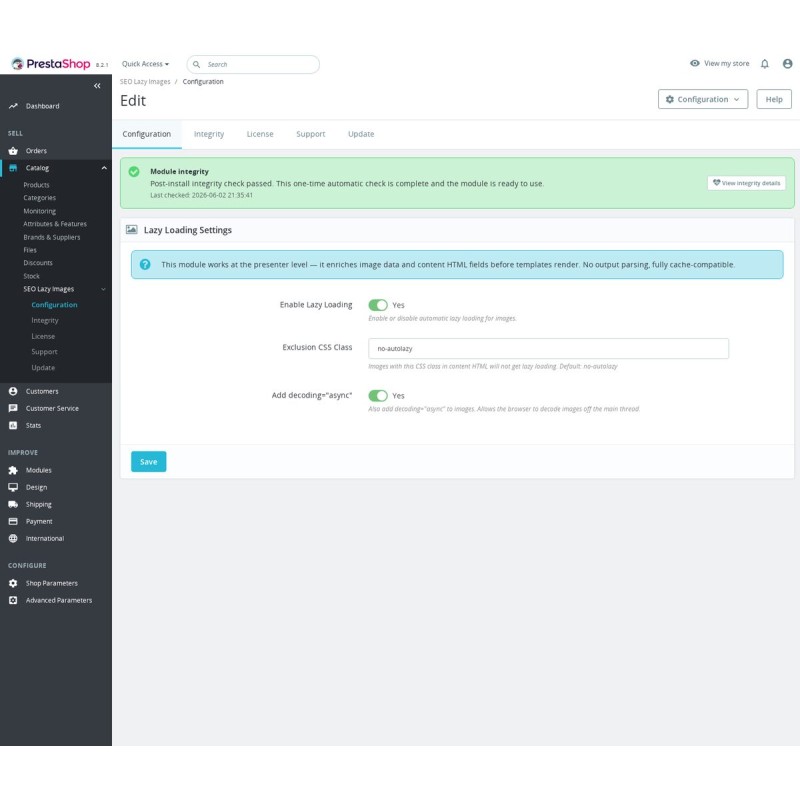Open Discounts in the Catalog menu
The height and width of the screenshot is (800, 800).
point(38,263)
